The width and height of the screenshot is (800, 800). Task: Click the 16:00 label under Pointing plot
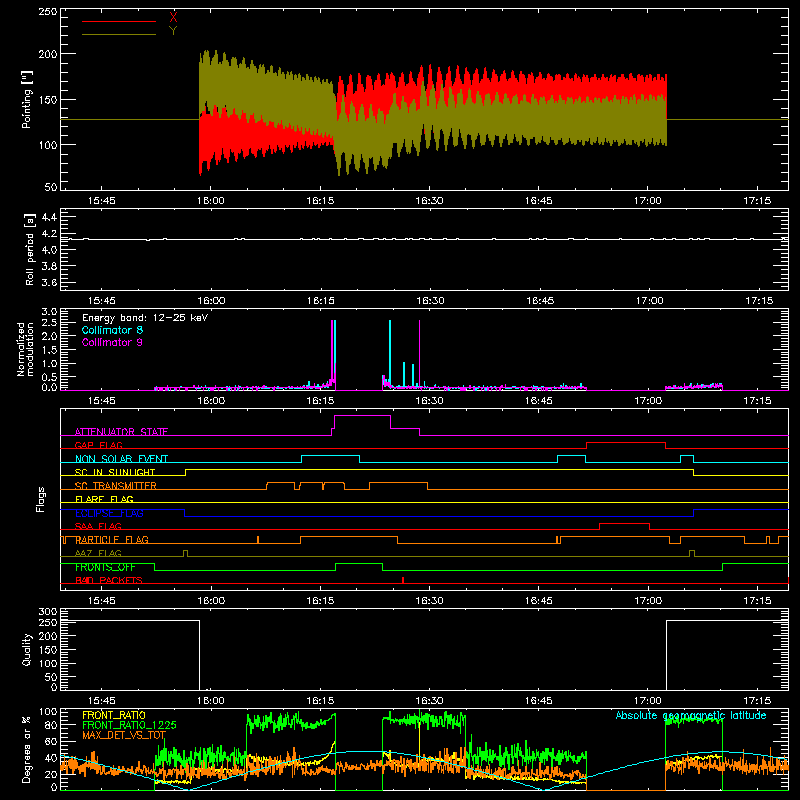pos(211,201)
